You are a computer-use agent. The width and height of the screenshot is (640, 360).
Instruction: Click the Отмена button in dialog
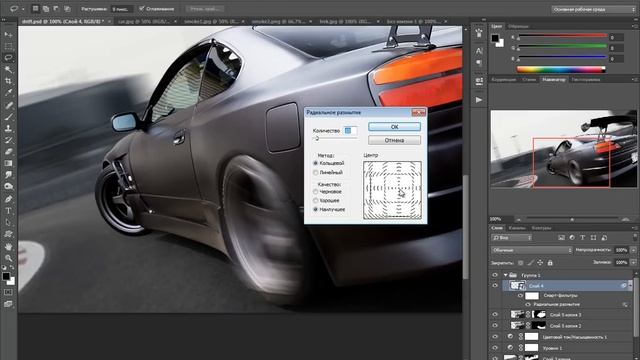[x=394, y=140]
